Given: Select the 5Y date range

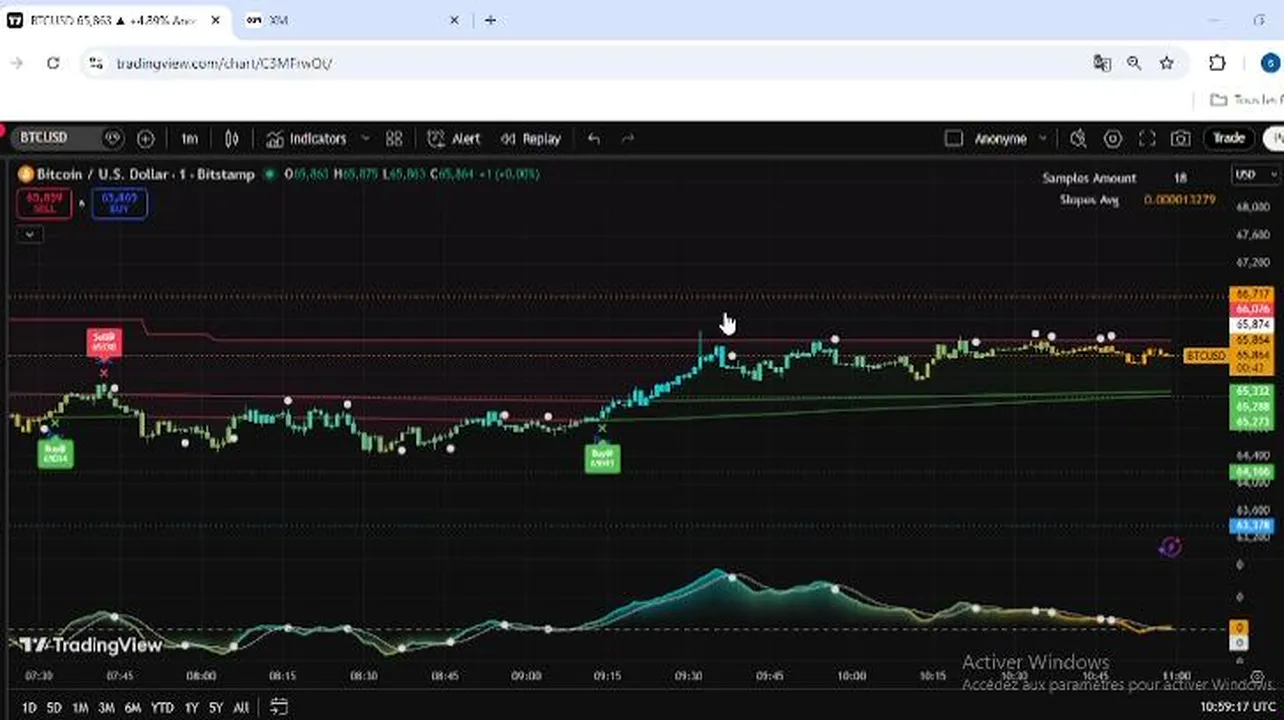Looking at the screenshot, I should tap(216, 708).
